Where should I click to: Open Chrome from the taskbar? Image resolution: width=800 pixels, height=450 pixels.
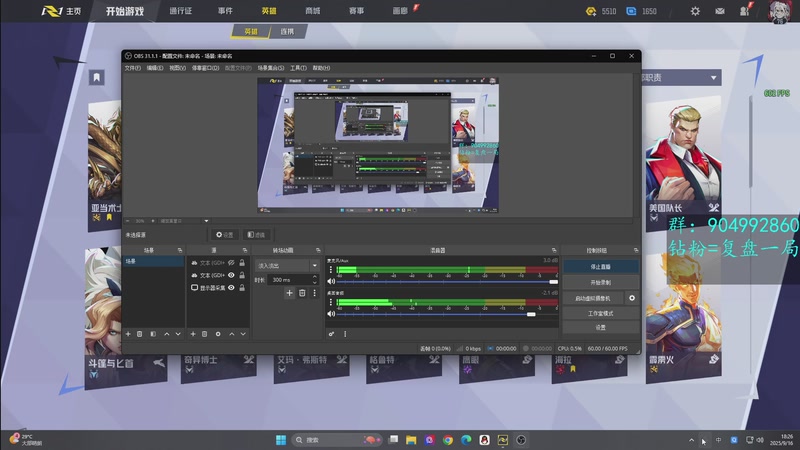tap(447, 440)
